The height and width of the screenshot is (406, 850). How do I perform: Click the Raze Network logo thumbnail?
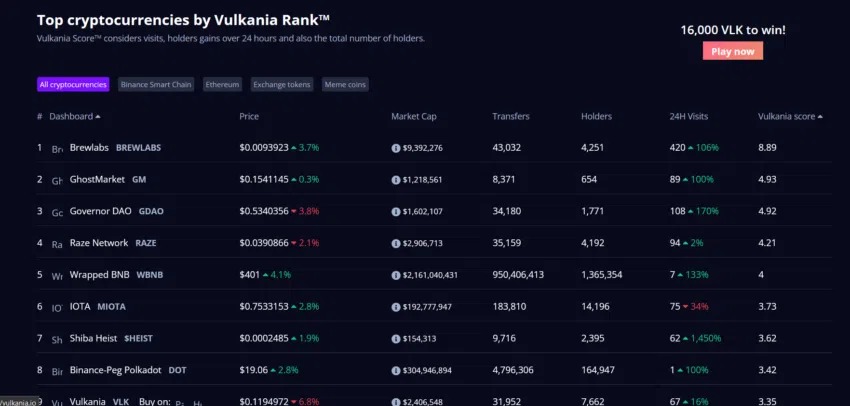pos(57,244)
